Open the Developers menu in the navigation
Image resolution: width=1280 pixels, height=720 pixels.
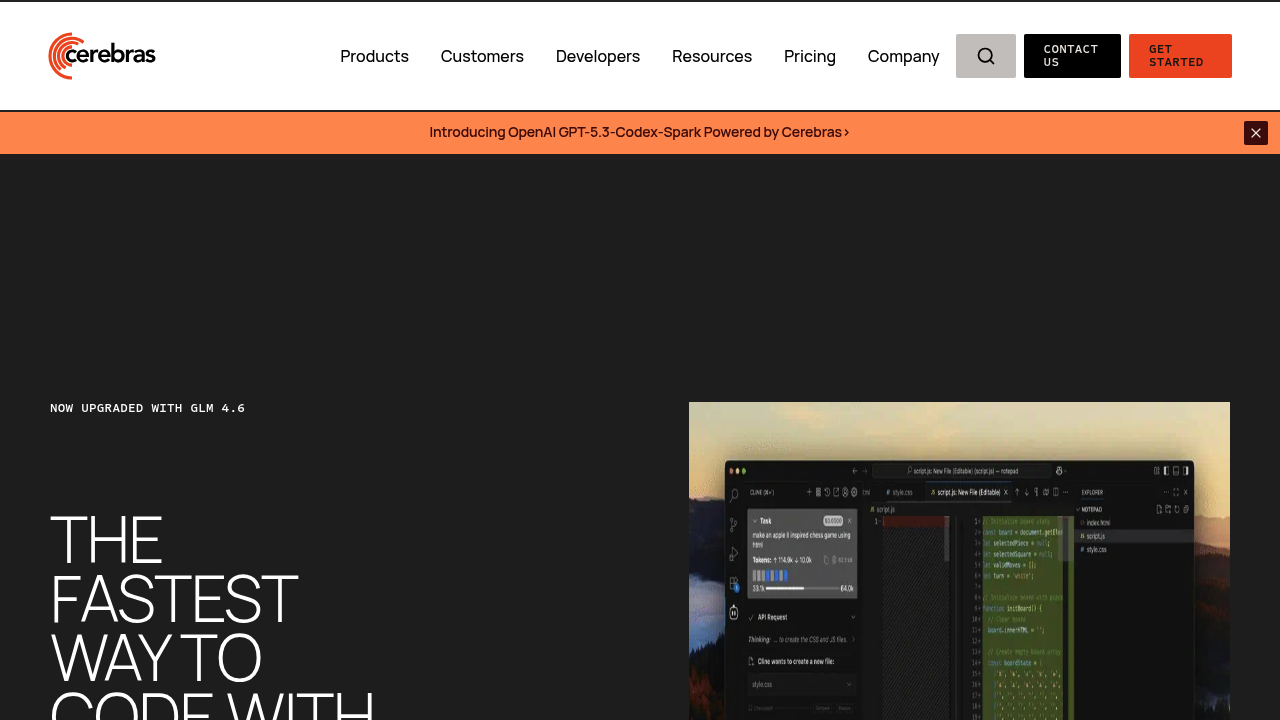598,56
